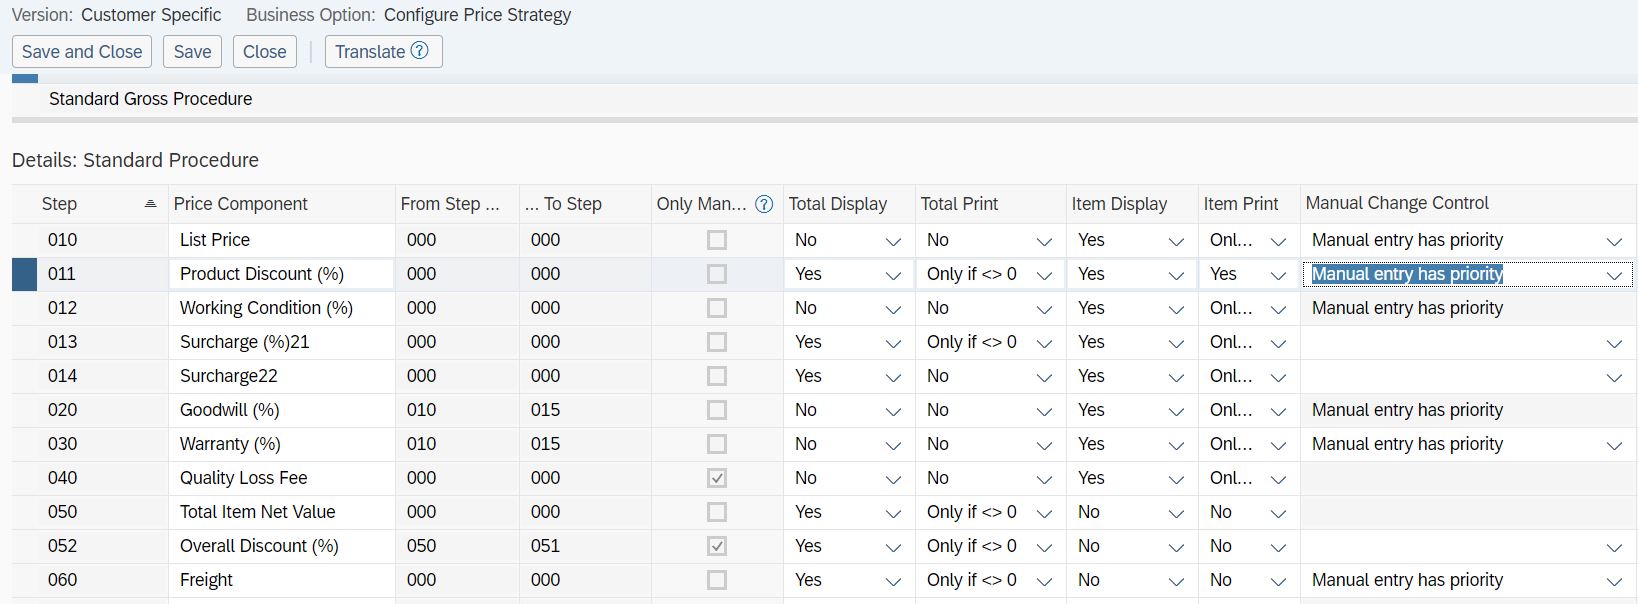This screenshot has width=1638, height=604.
Task: Toggle Only Manual checkbox for Warranty (%)
Action: (717, 444)
